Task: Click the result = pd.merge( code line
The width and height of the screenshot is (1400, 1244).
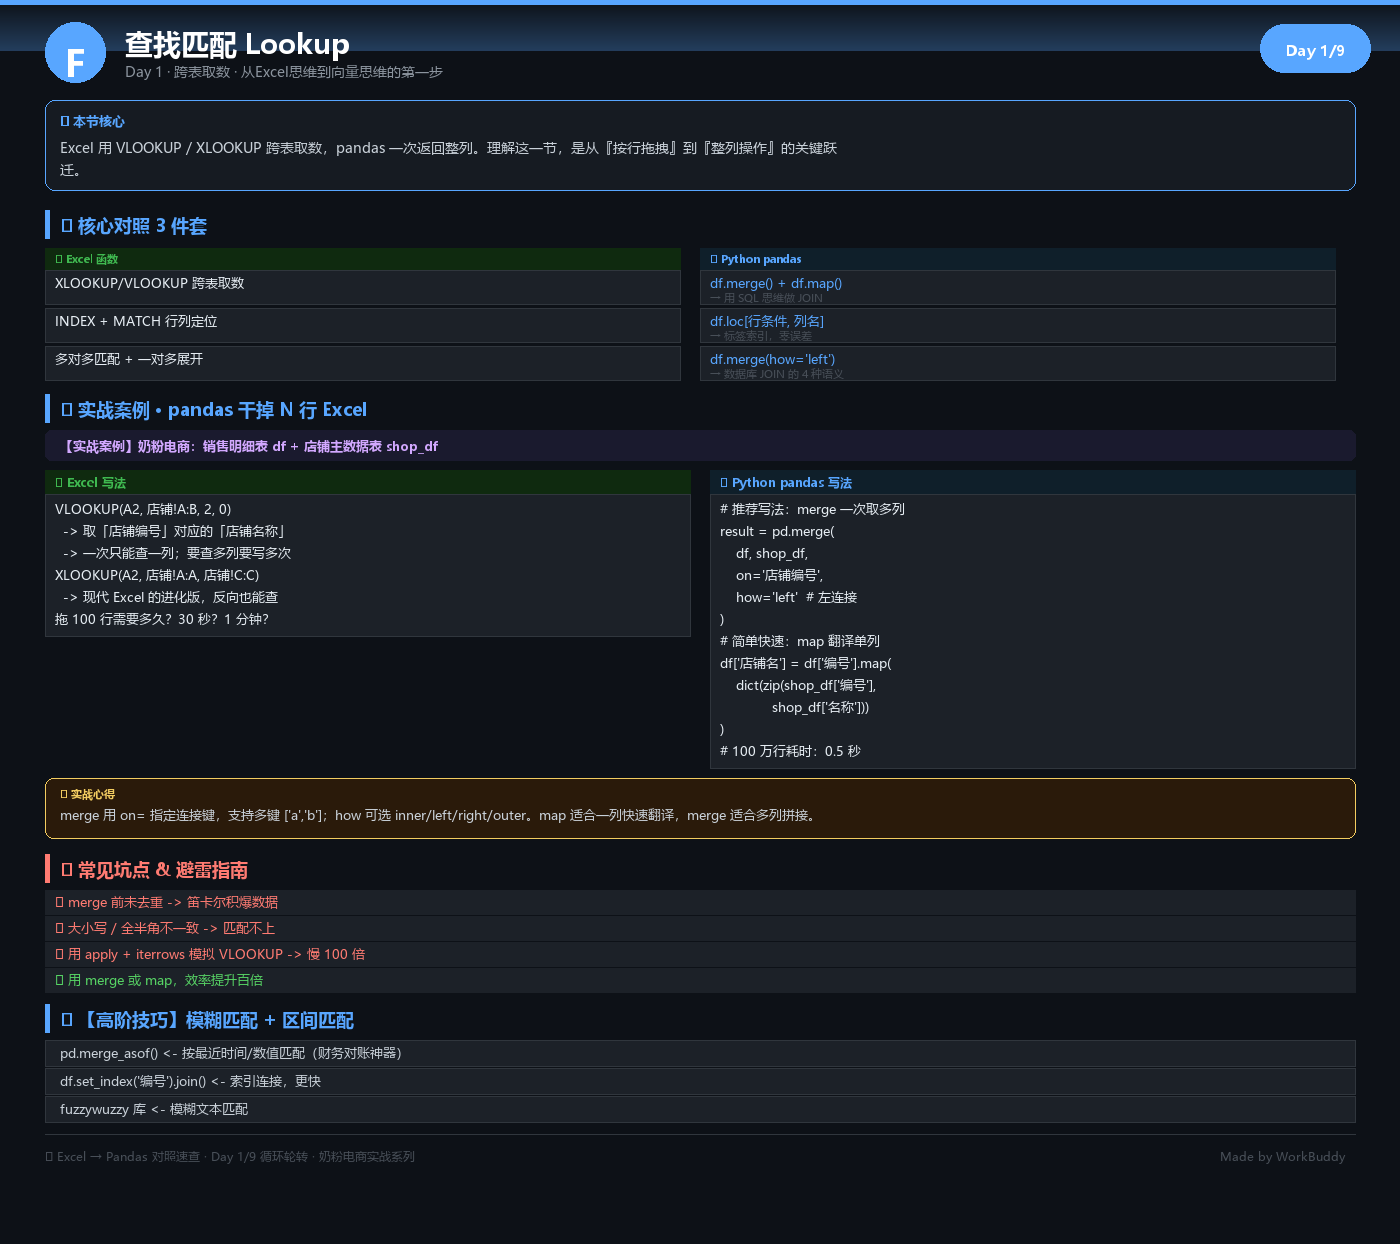Action: point(777,531)
